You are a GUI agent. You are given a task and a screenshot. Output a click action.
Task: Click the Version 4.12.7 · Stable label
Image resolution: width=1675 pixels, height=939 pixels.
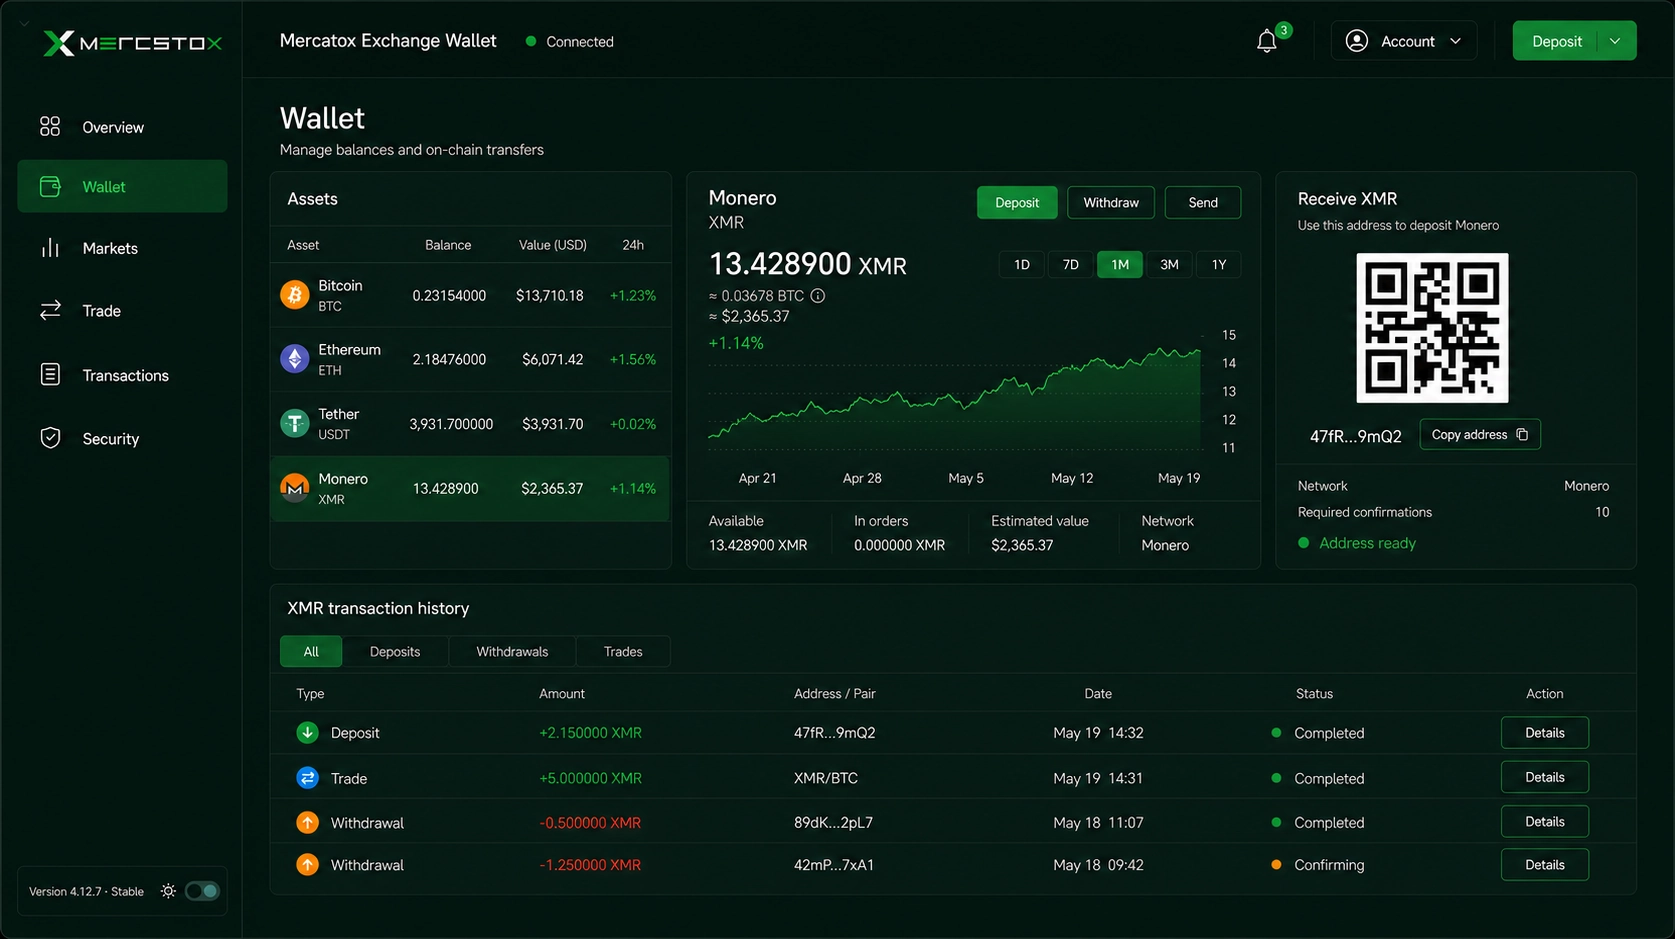(x=86, y=891)
